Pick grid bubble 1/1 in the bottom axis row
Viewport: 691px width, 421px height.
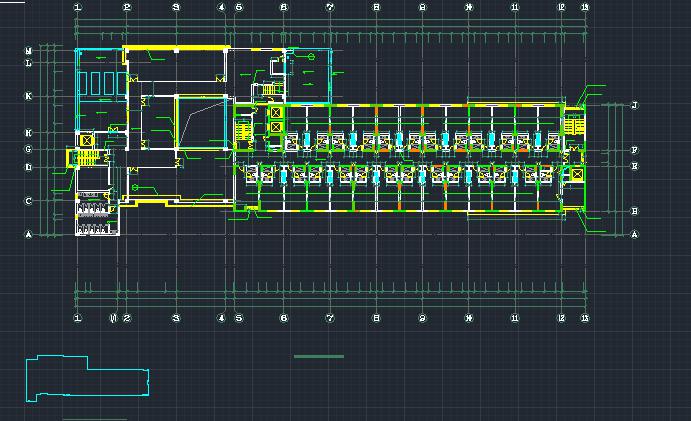pos(113,318)
